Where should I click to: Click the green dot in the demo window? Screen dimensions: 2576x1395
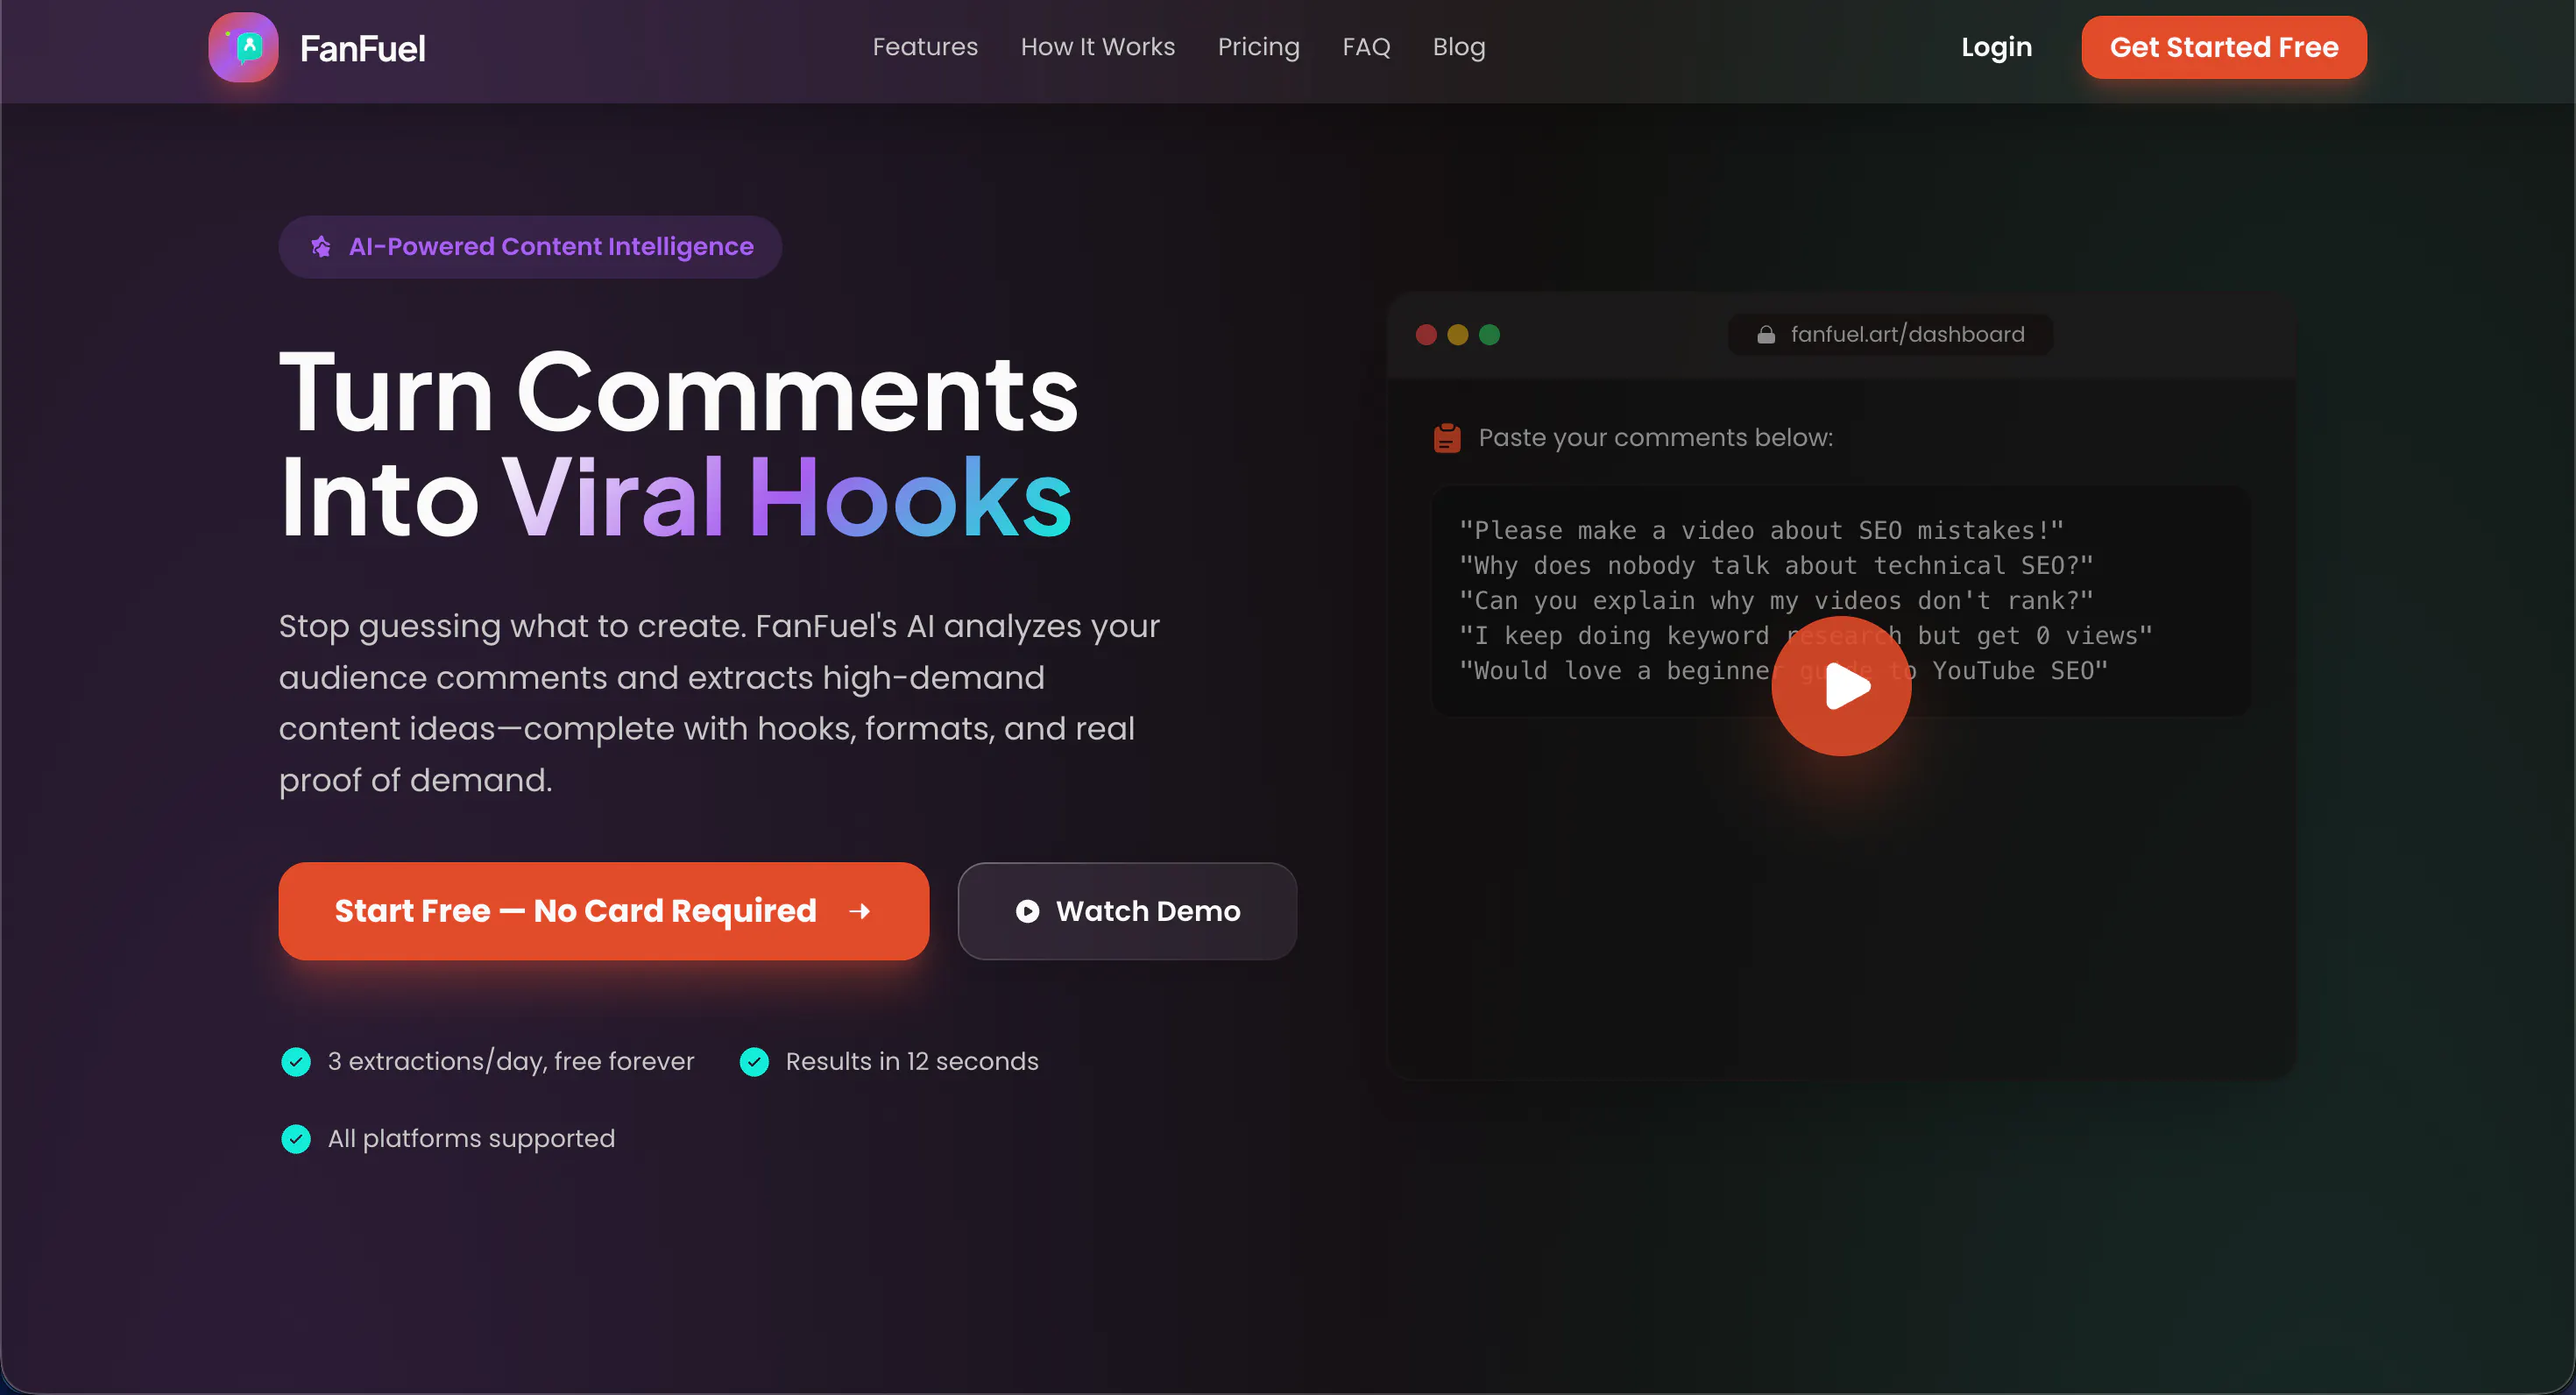[1489, 335]
